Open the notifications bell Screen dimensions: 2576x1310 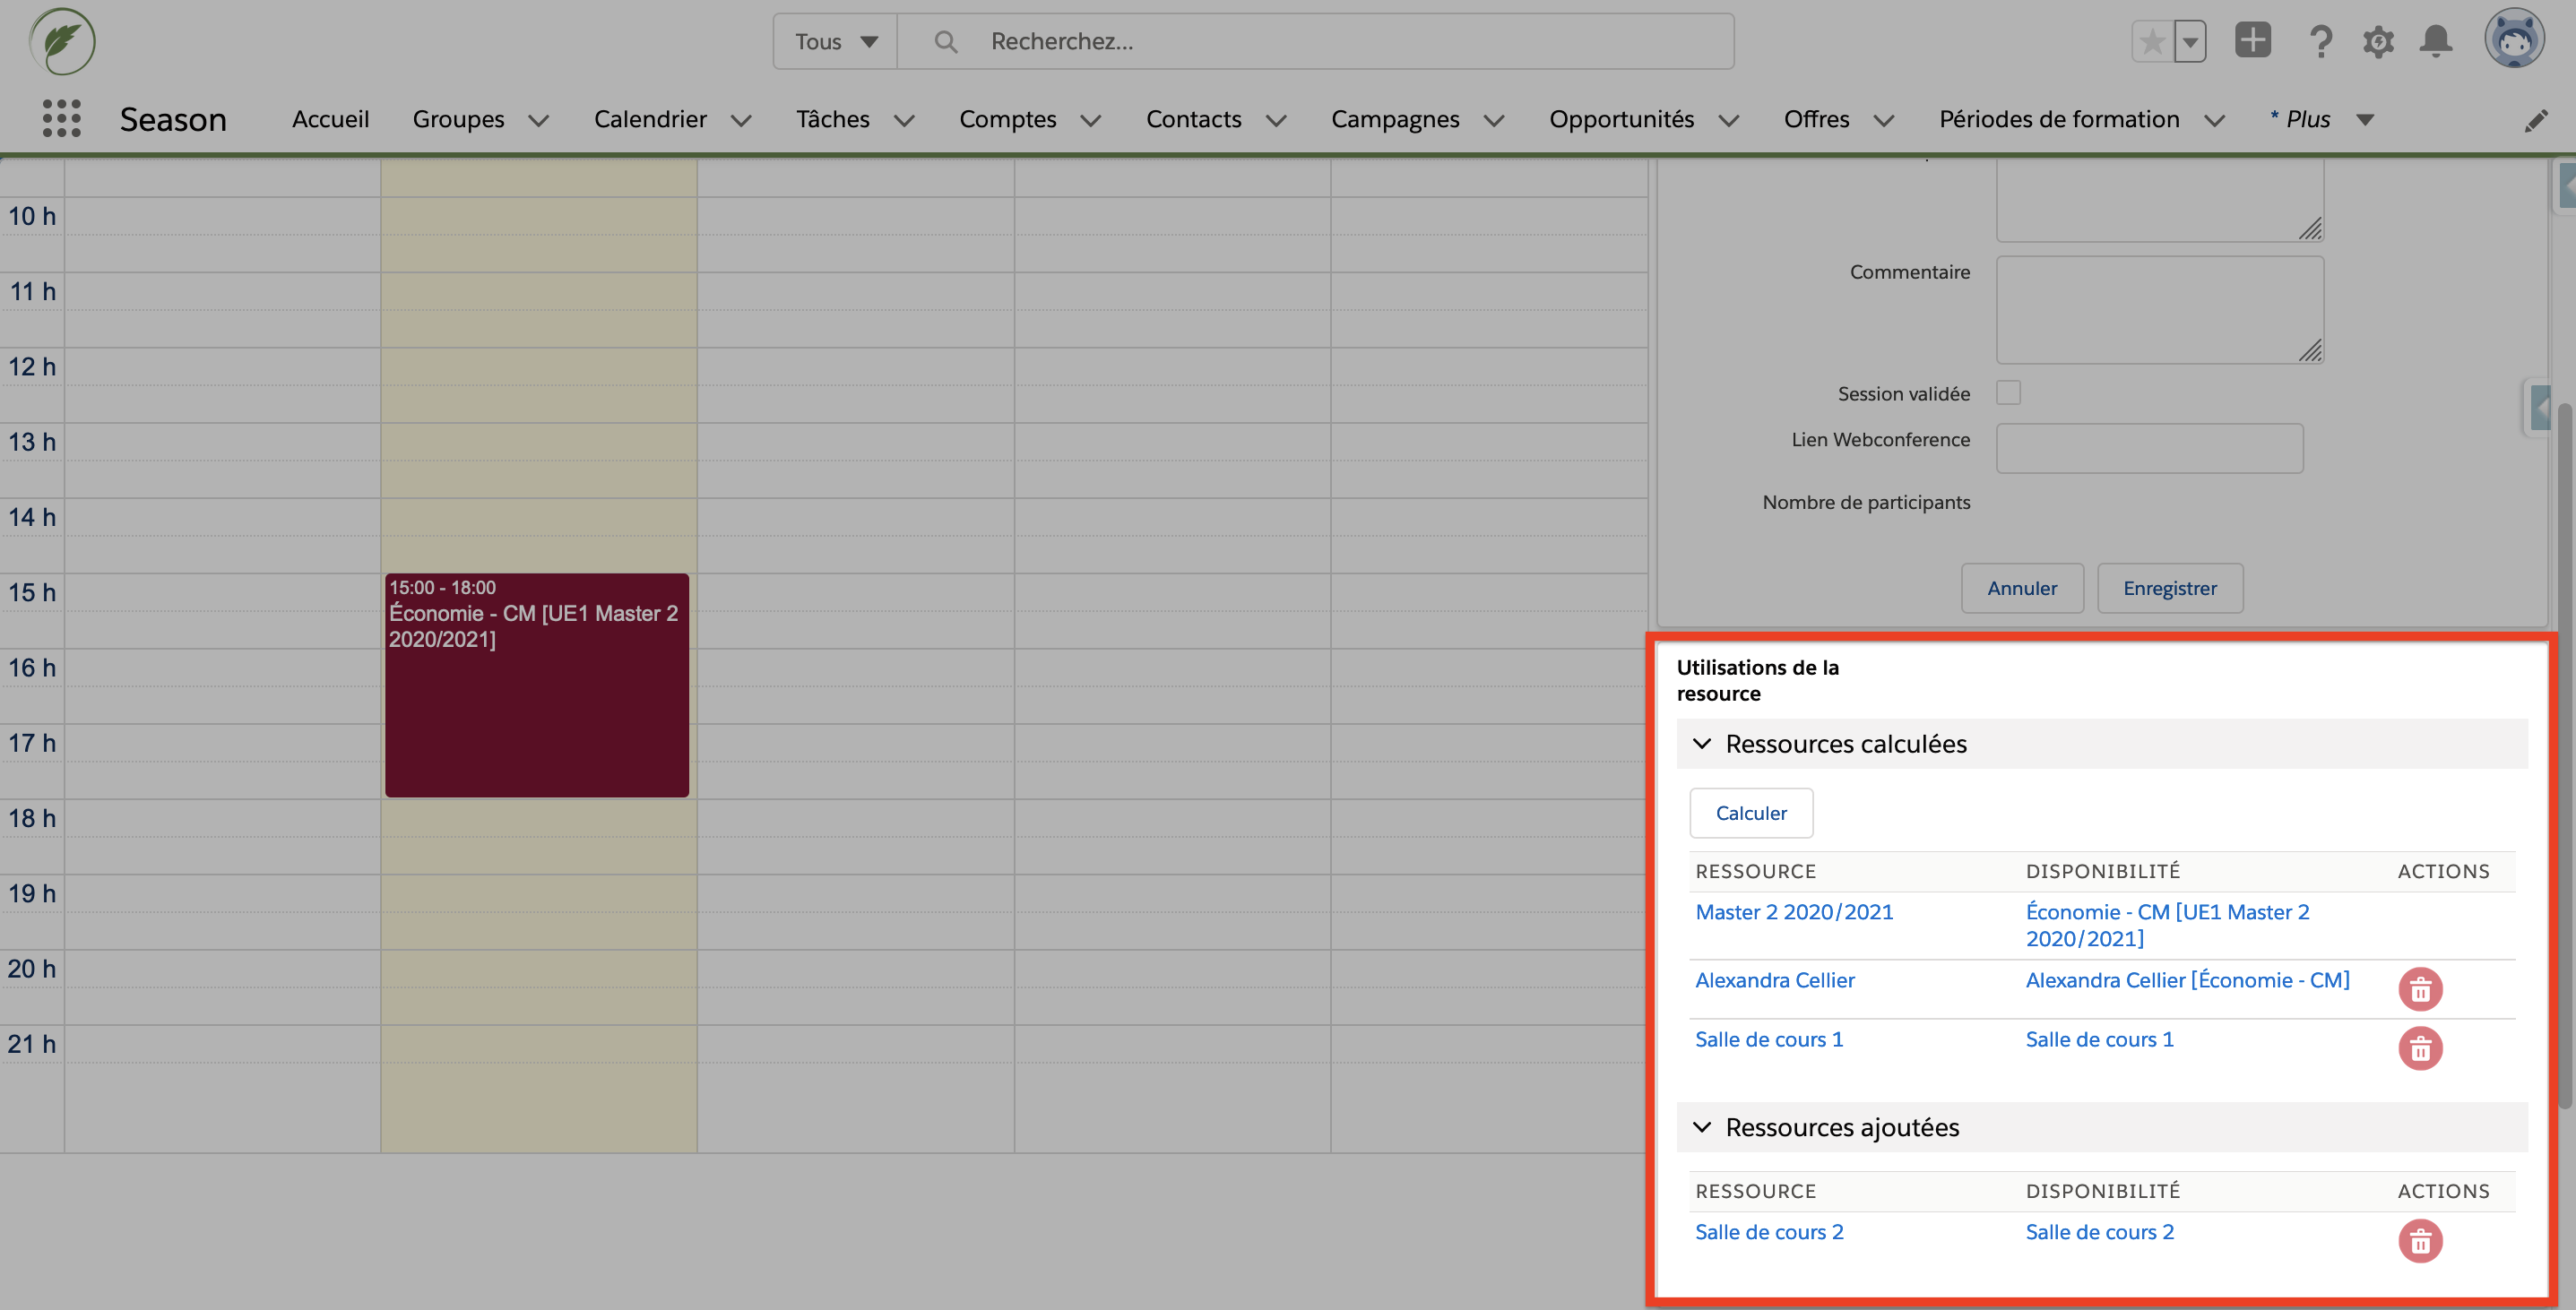[2436, 41]
